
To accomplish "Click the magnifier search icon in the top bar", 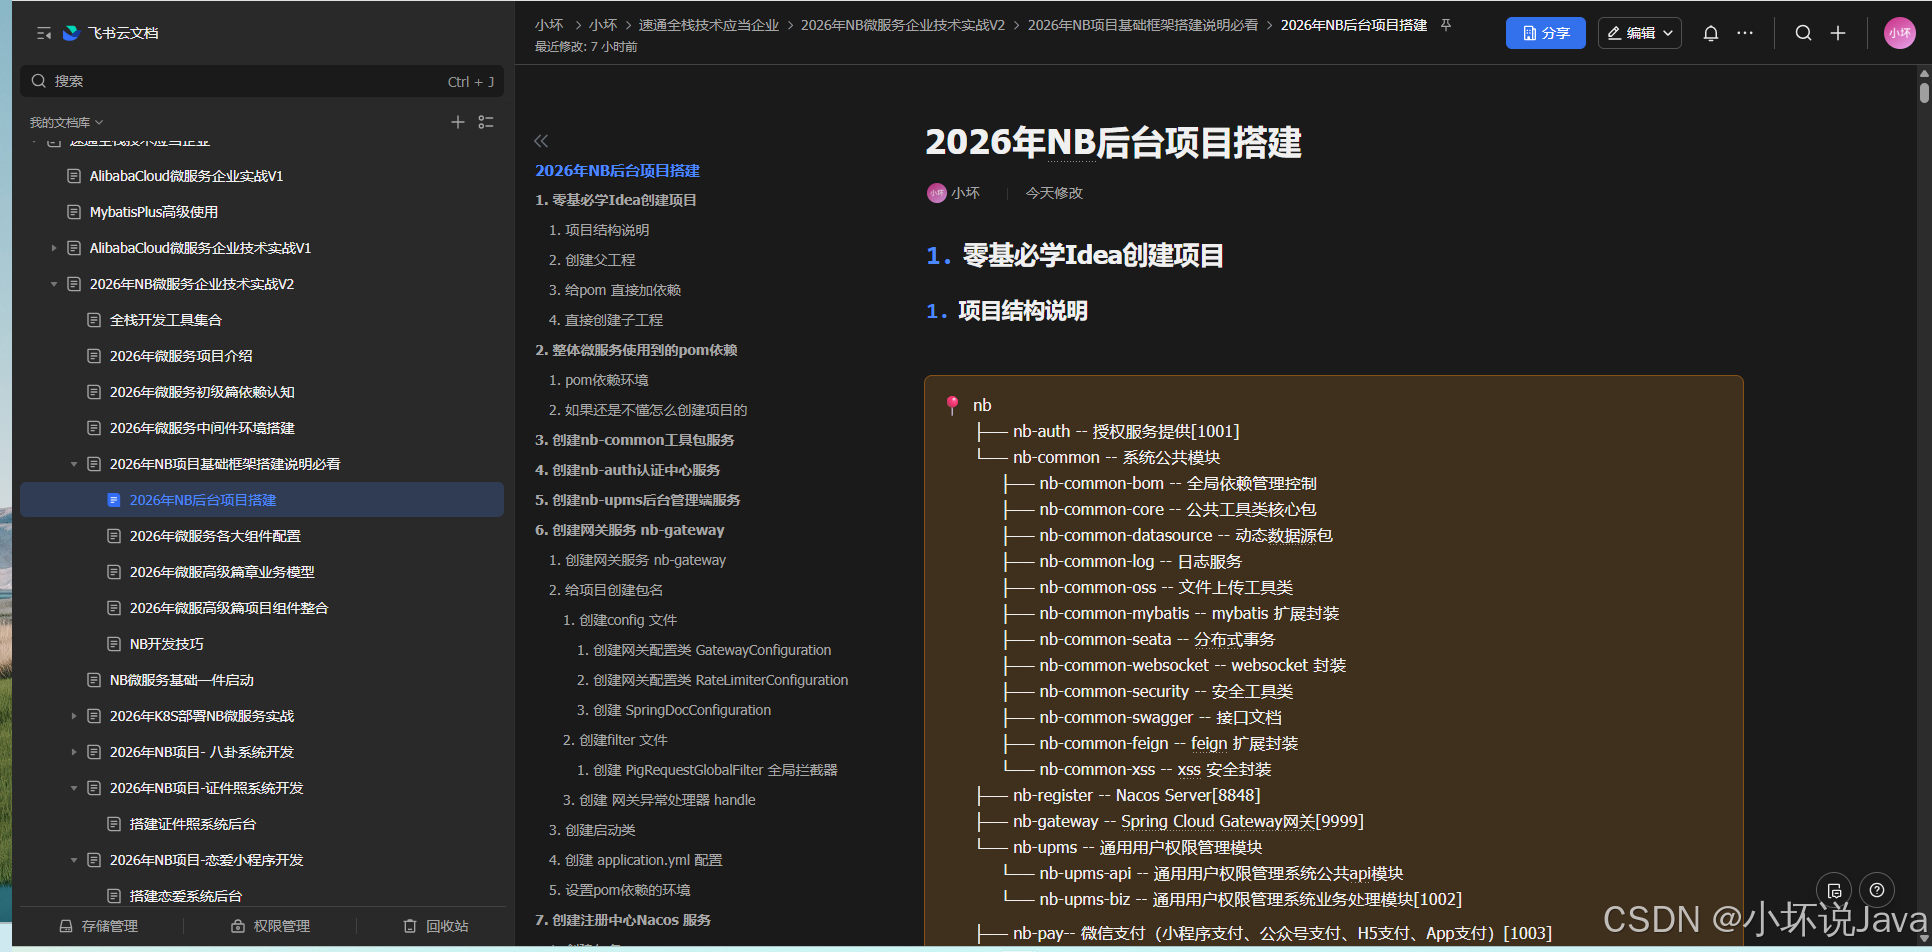I will click(x=1803, y=33).
